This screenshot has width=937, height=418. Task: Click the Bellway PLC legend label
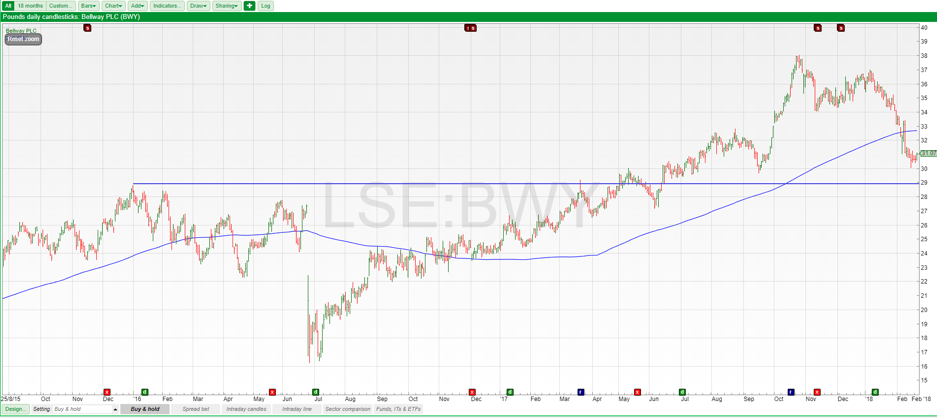(x=21, y=31)
